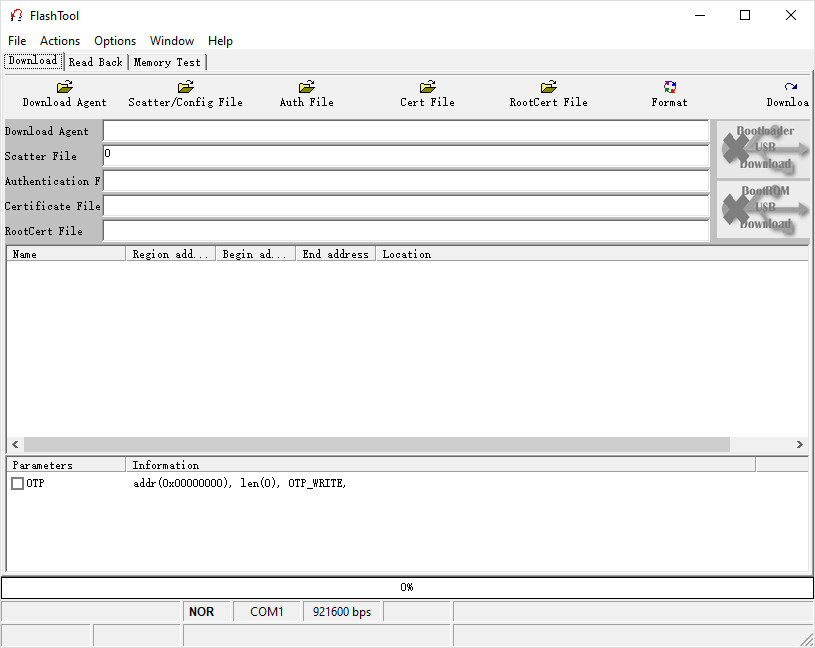Click the Location column header

coord(592,254)
